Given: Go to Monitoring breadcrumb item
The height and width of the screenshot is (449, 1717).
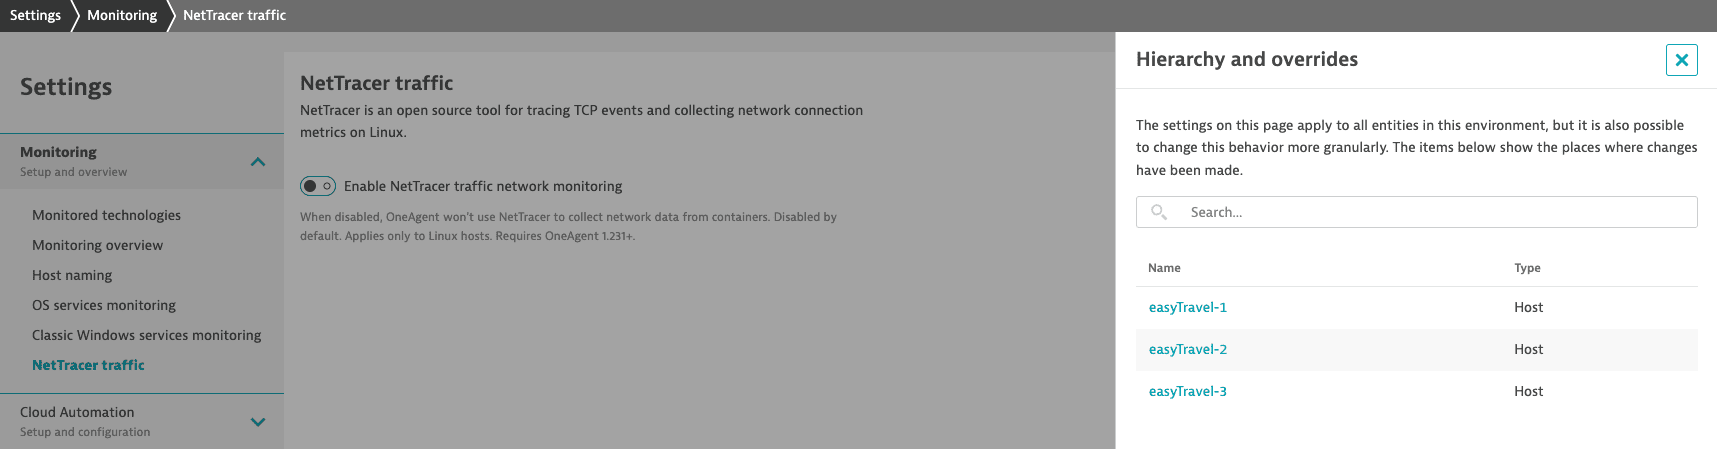Looking at the screenshot, I should [122, 15].
